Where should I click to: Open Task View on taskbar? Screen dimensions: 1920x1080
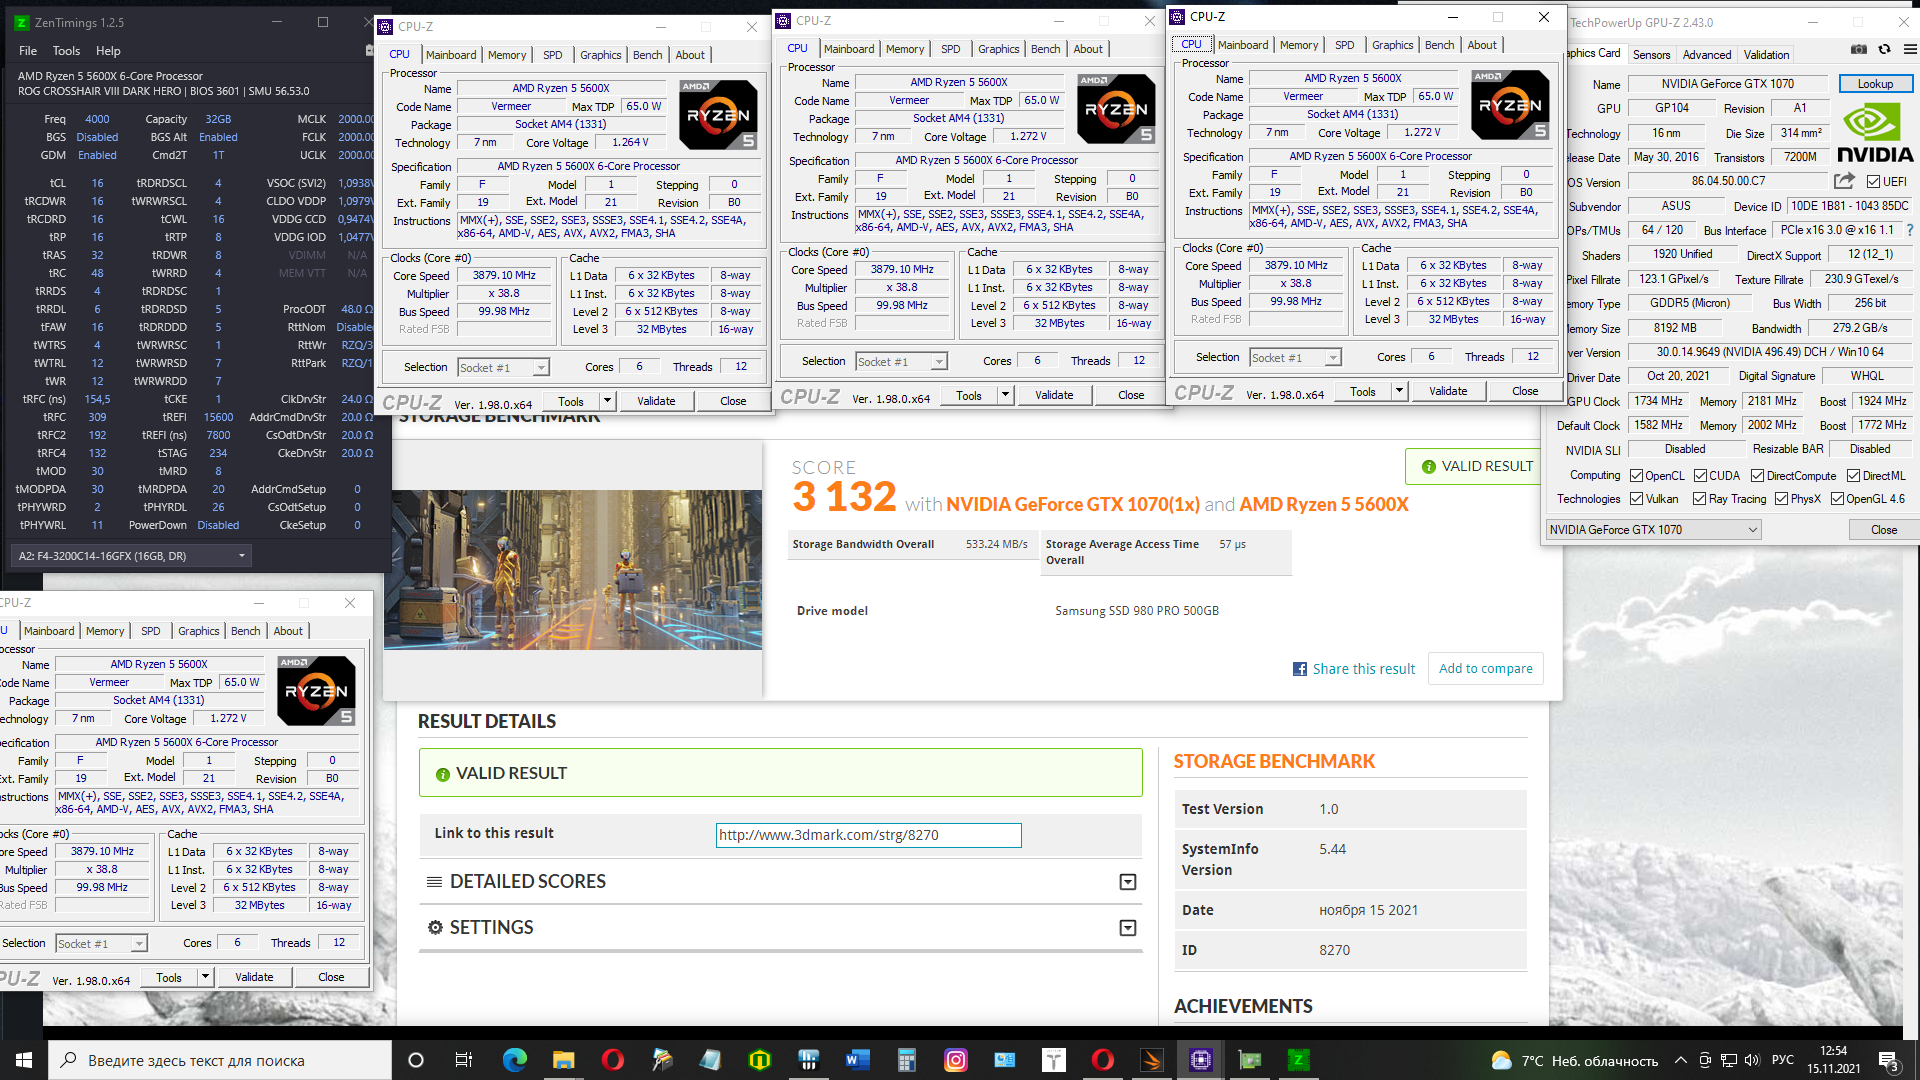tap(463, 1060)
